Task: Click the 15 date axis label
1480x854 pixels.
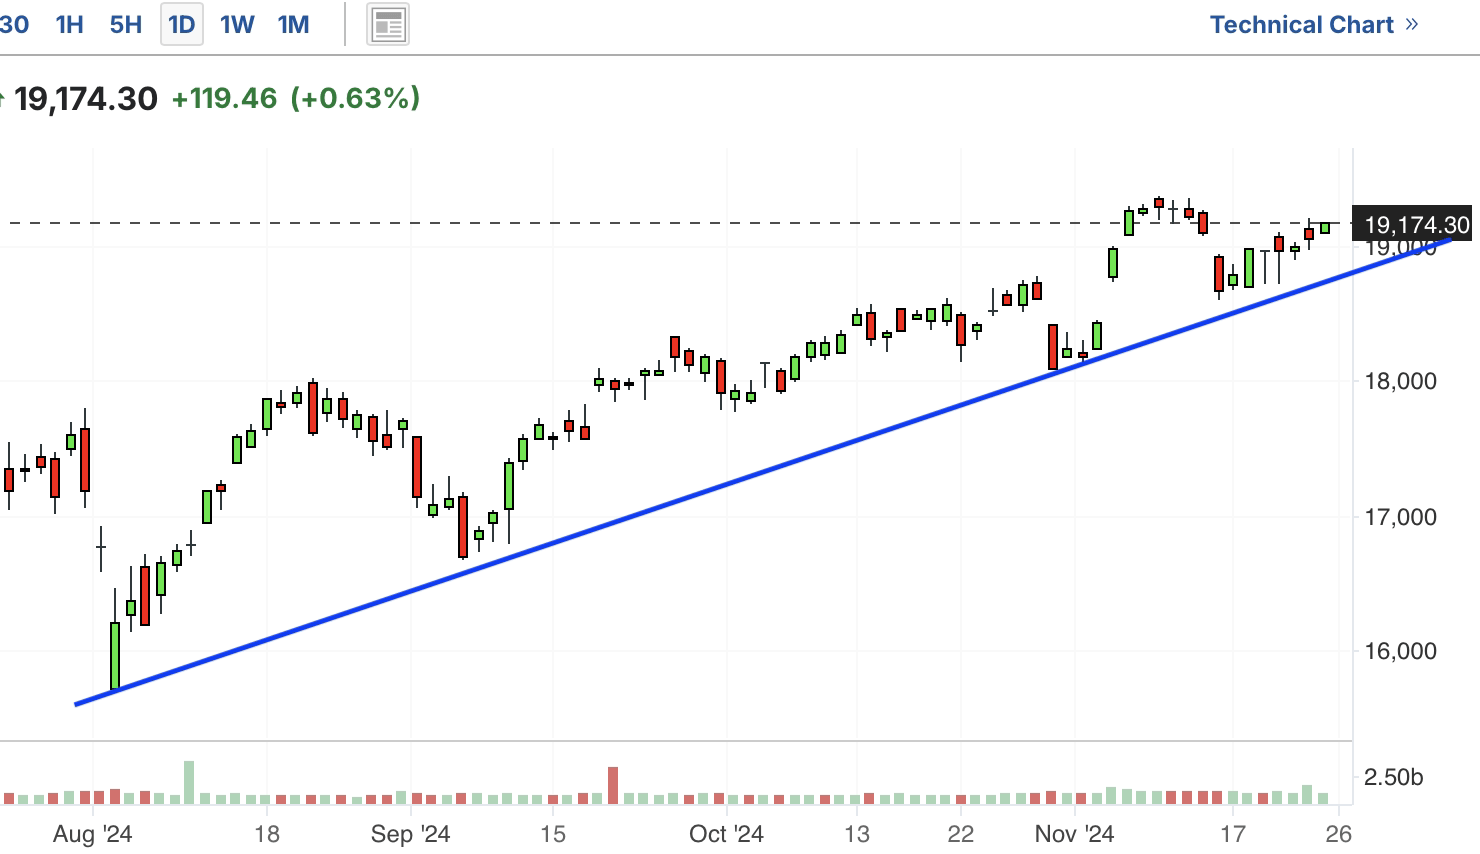Action: (552, 834)
